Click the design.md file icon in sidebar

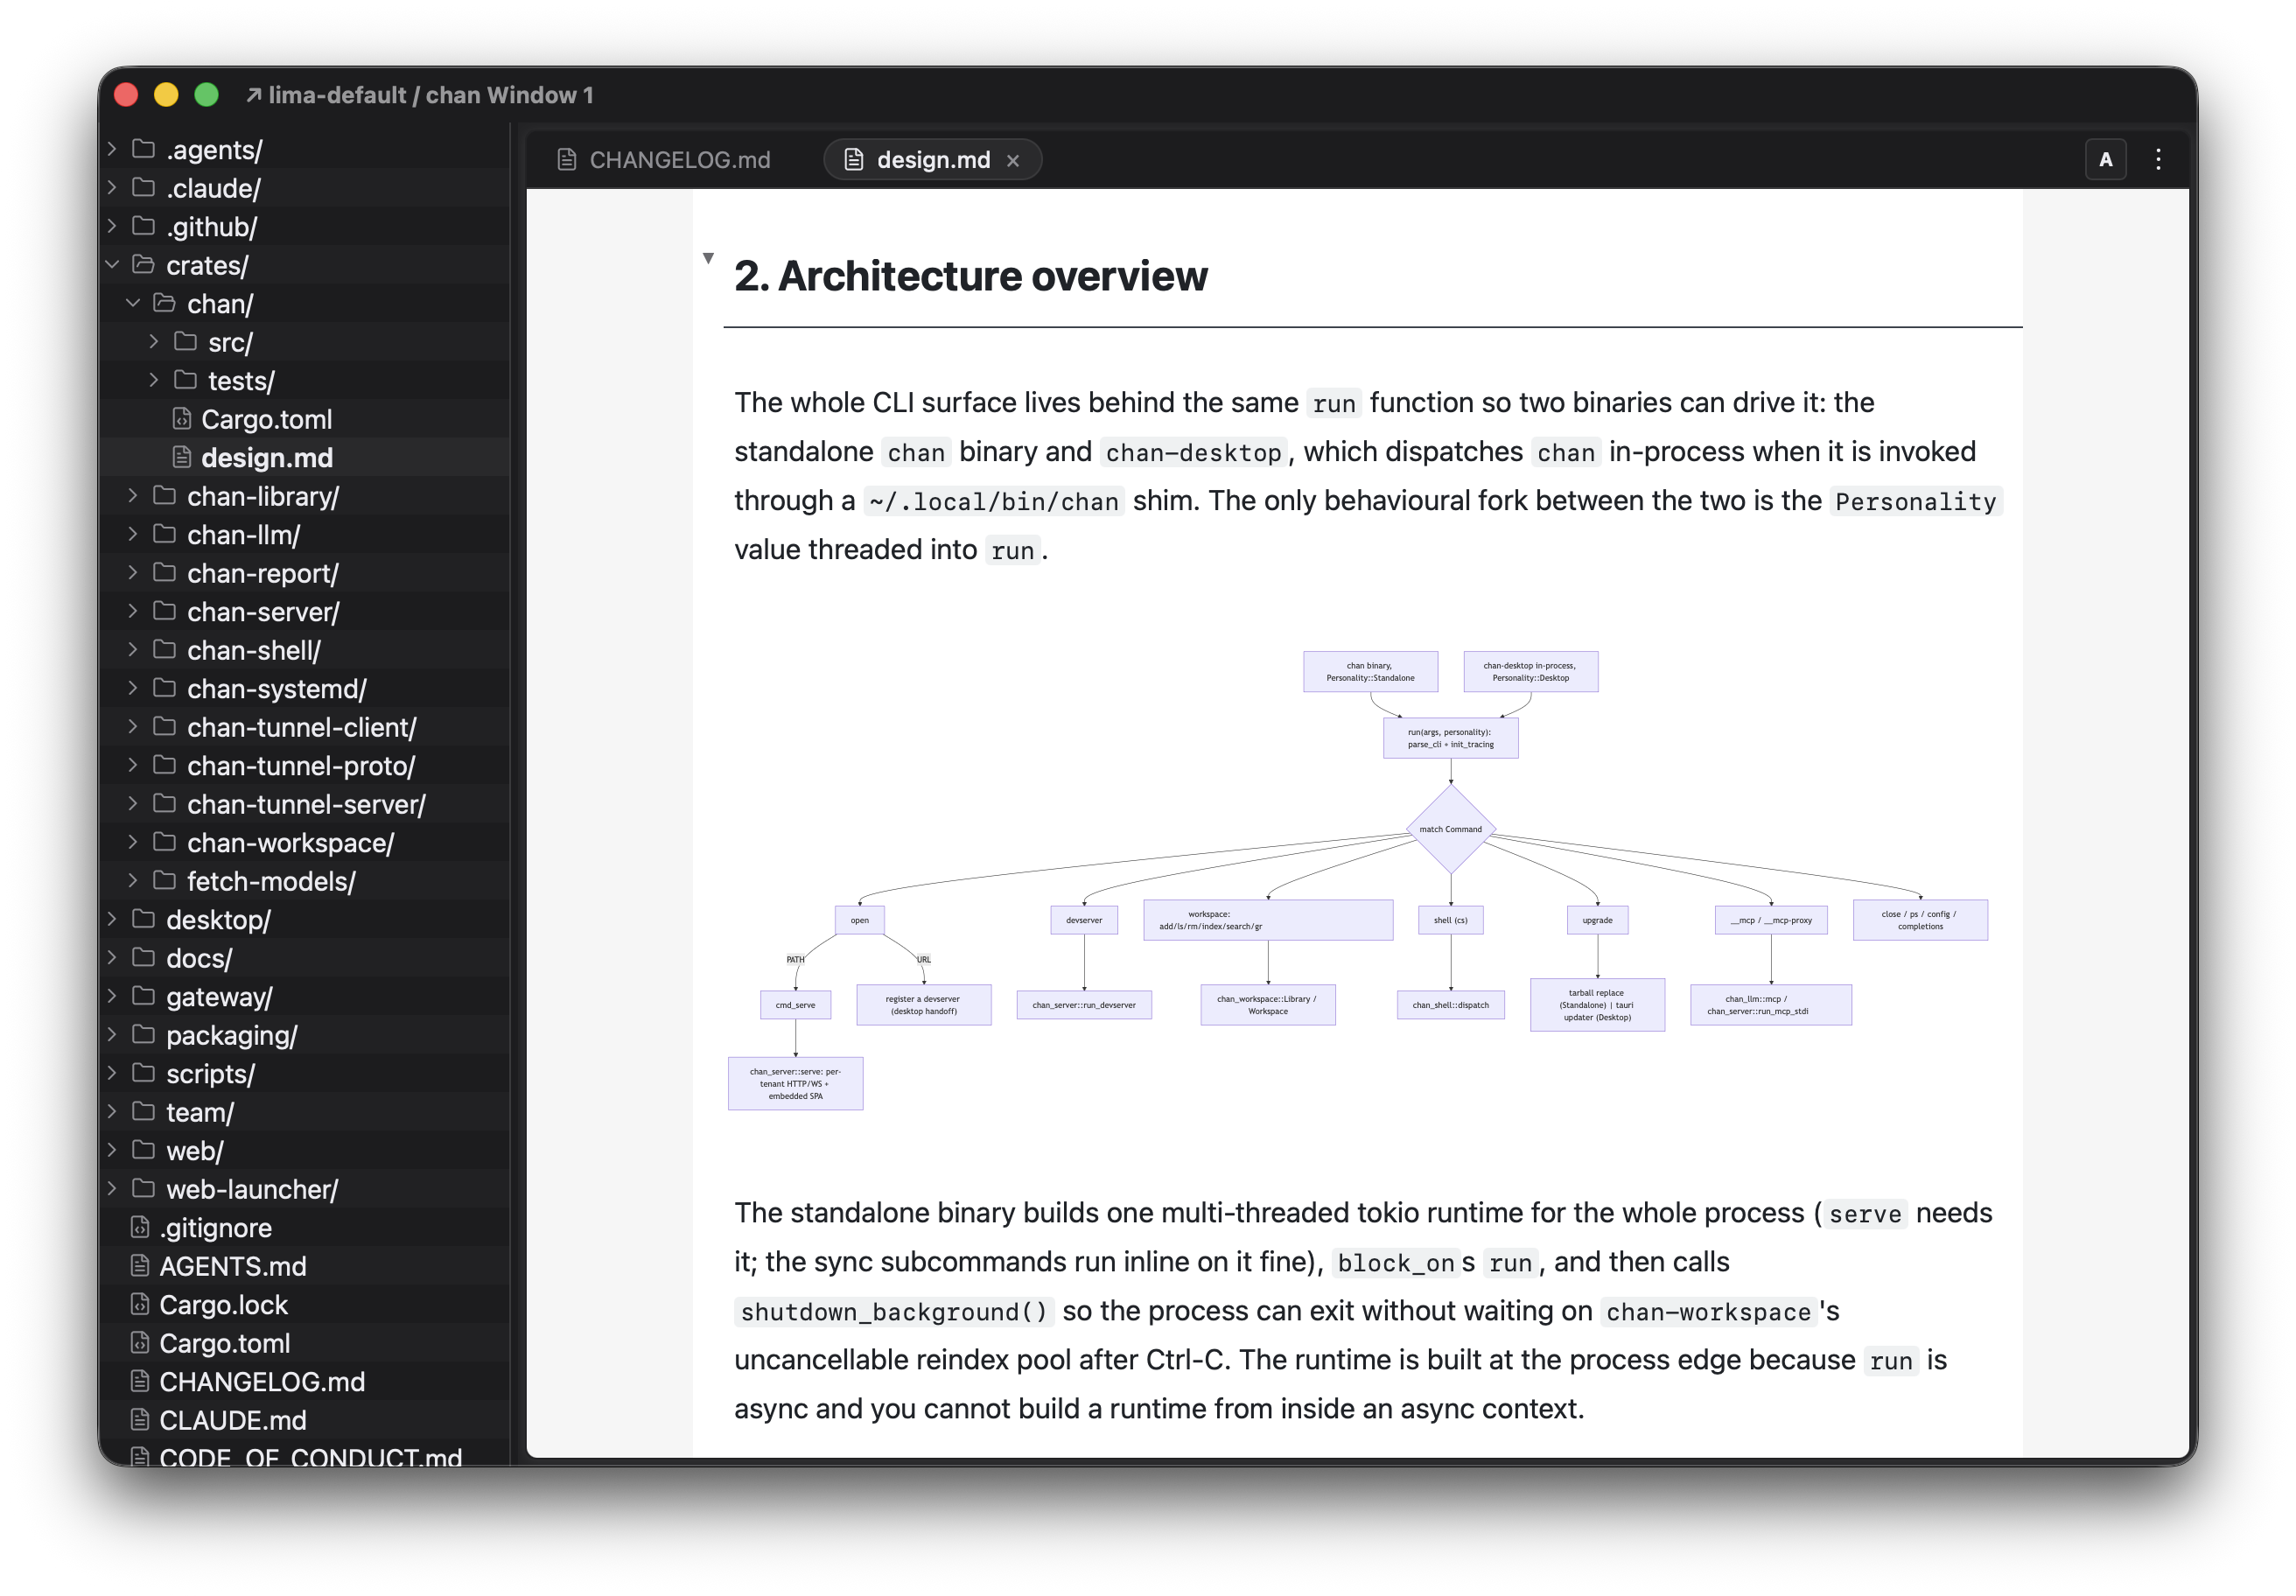click(182, 457)
